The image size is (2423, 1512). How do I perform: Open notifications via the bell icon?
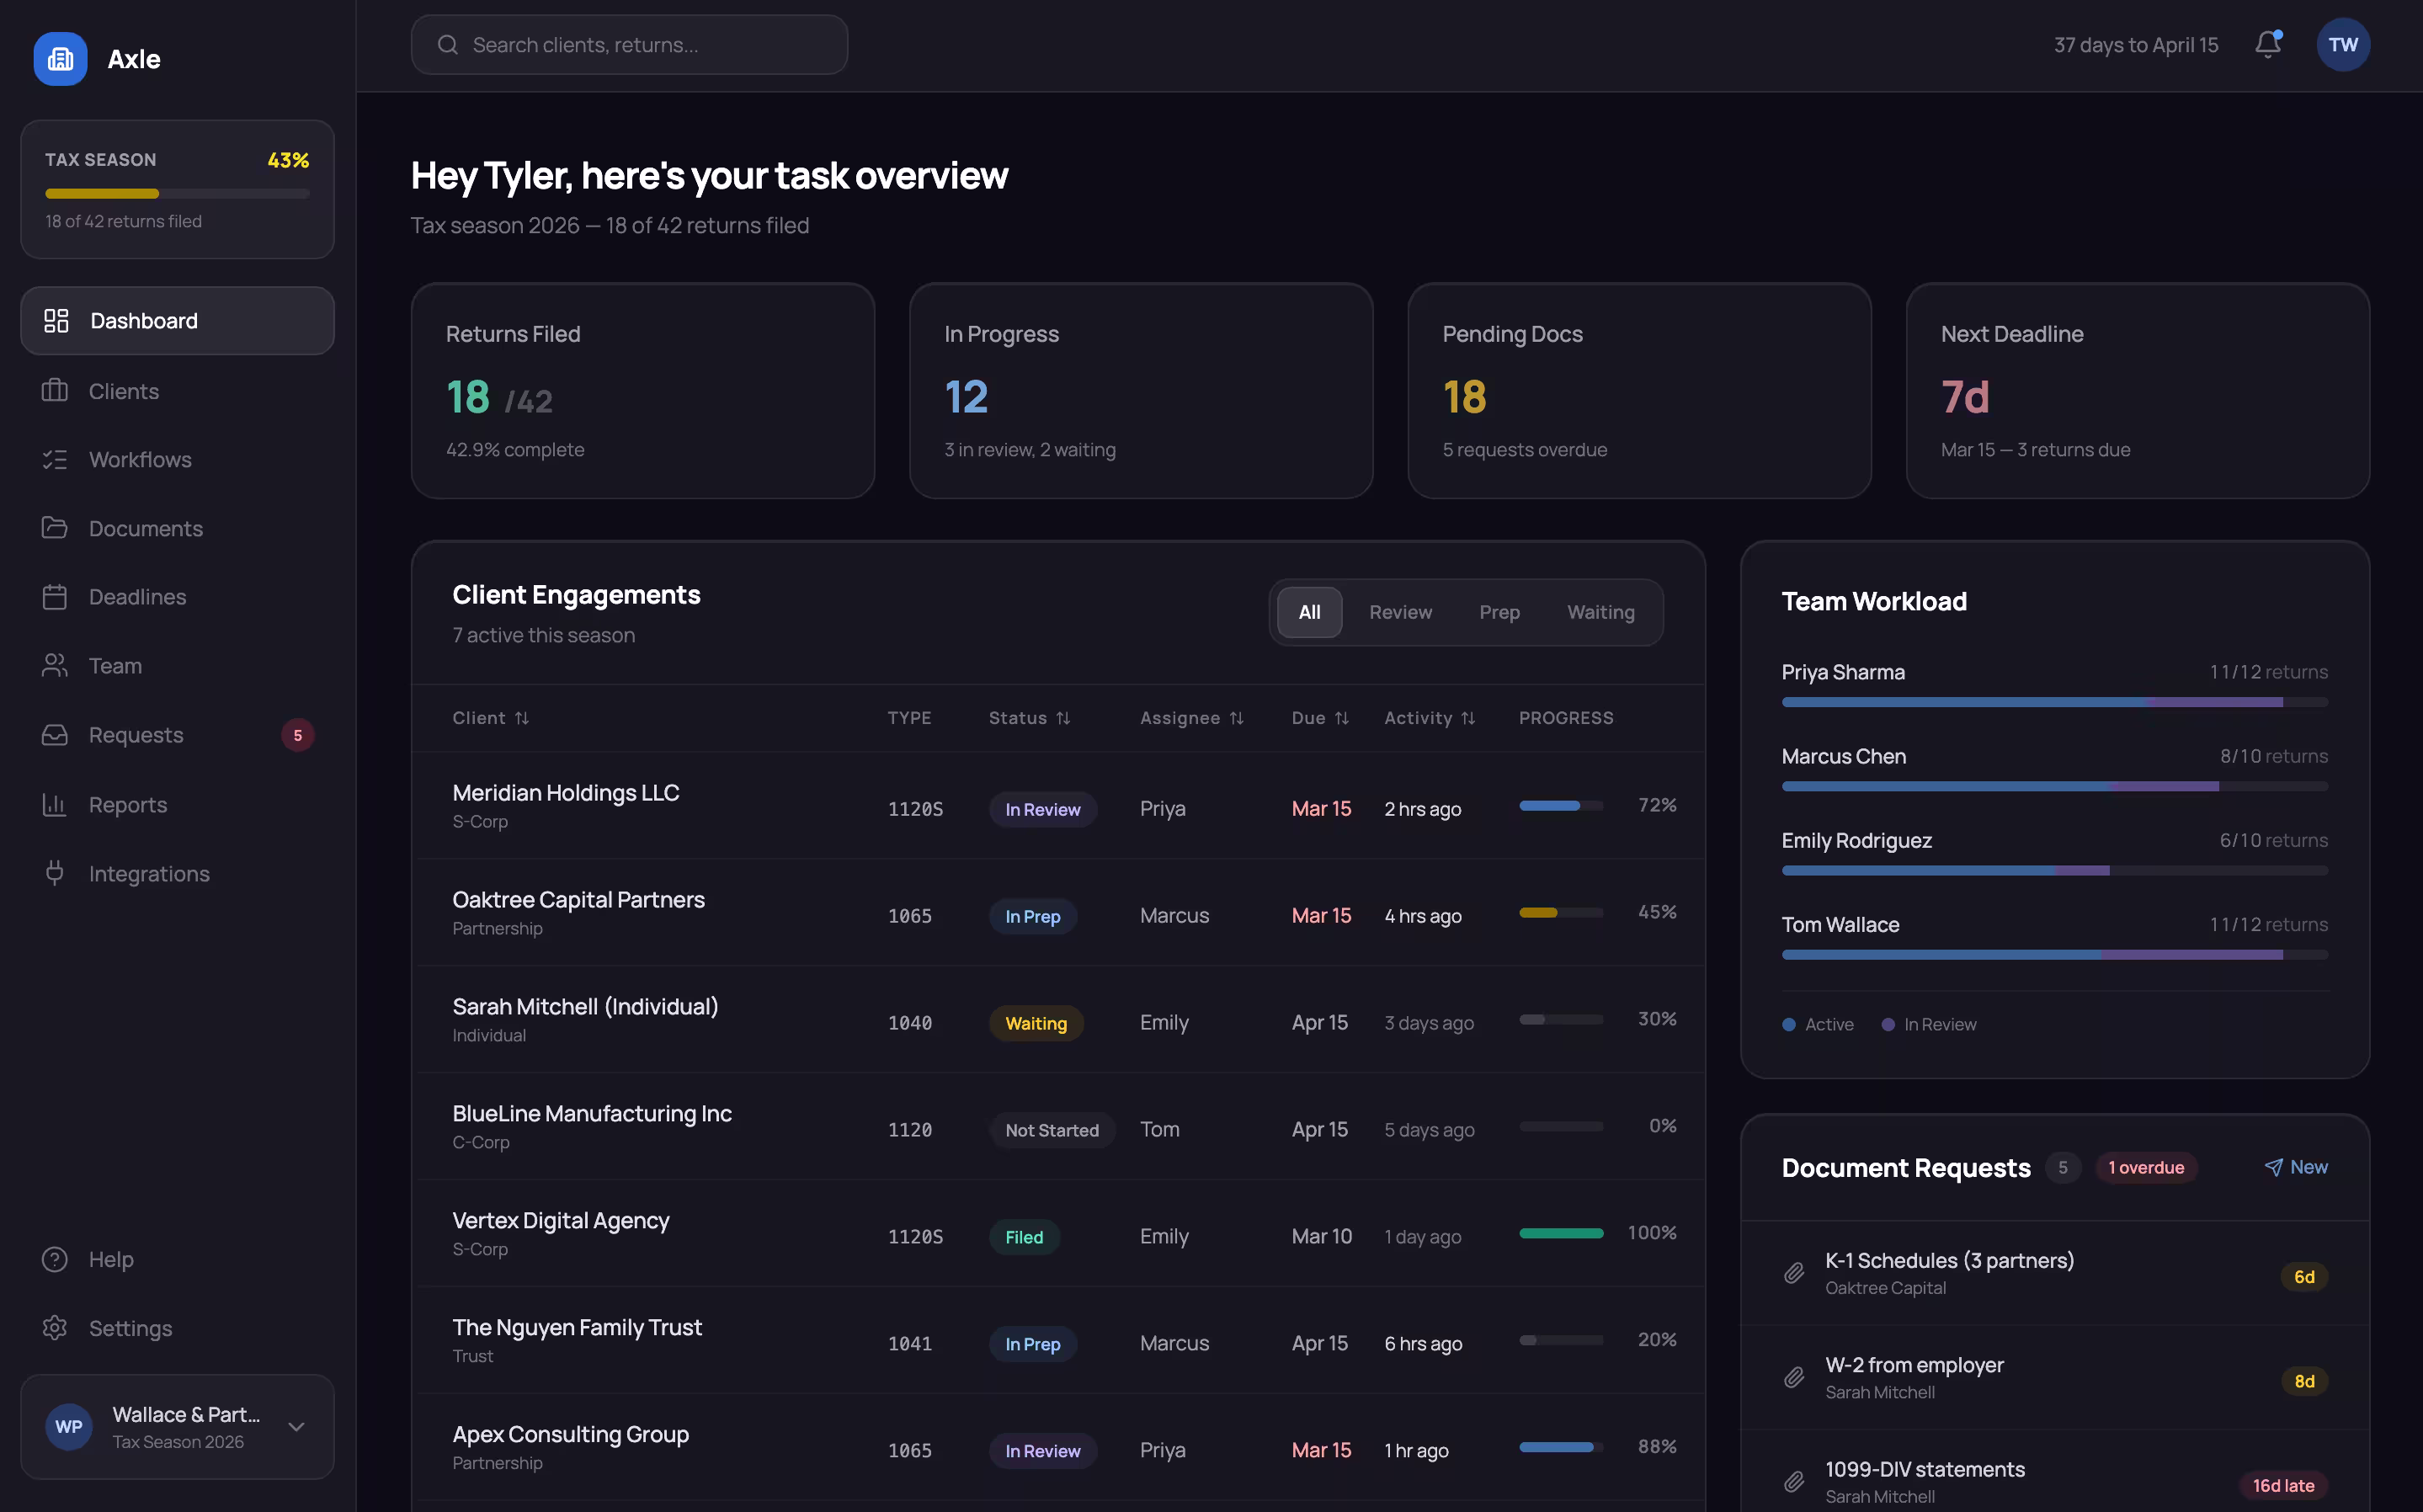[2266, 44]
